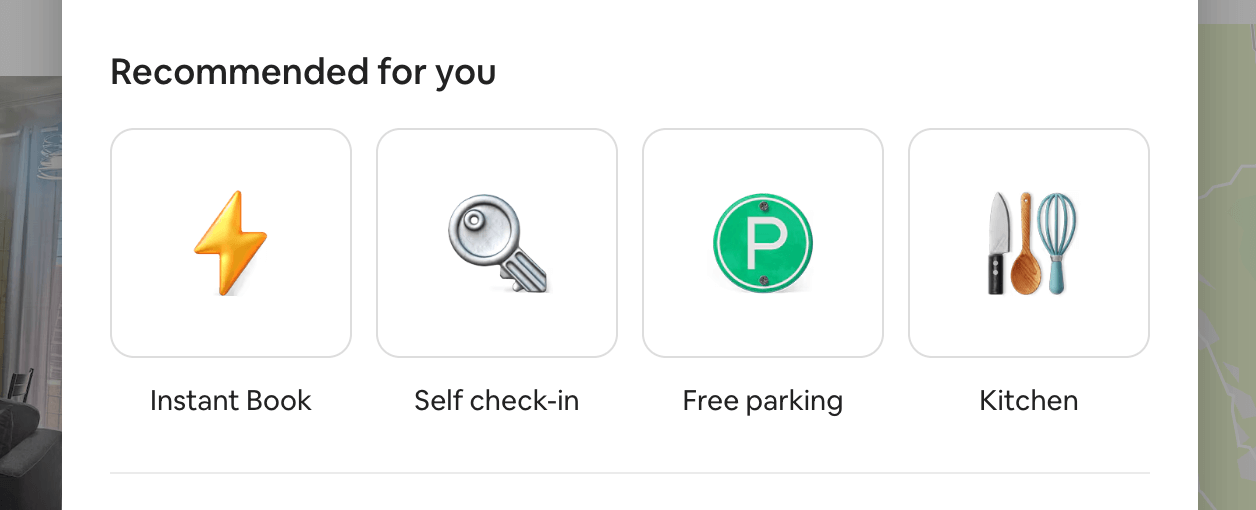This screenshot has height=510, width=1256.
Task: Select the "Kitchen" text label
Action: point(1029,401)
